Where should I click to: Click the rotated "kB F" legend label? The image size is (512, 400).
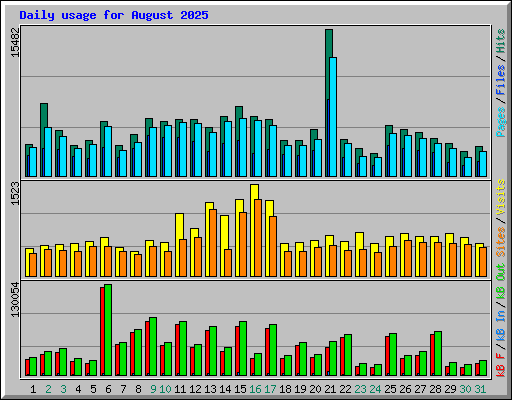pyautogui.click(x=500, y=365)
